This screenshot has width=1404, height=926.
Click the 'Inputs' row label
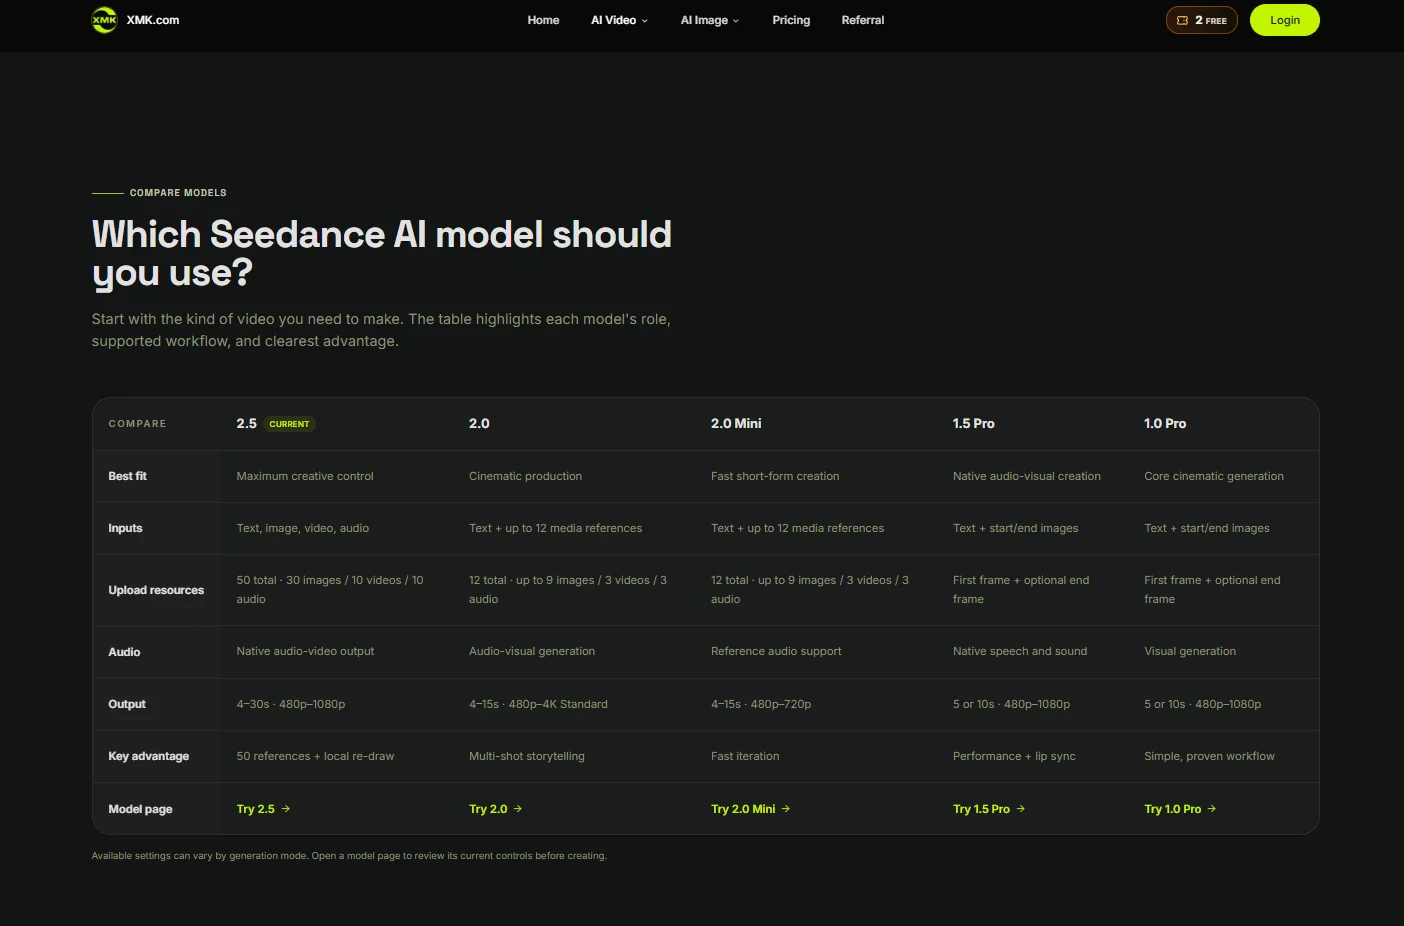[125, 528]
